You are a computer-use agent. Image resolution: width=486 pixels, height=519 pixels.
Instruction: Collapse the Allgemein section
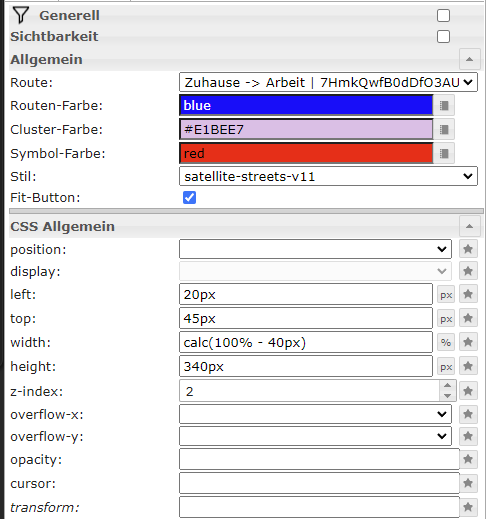point(470,59)
